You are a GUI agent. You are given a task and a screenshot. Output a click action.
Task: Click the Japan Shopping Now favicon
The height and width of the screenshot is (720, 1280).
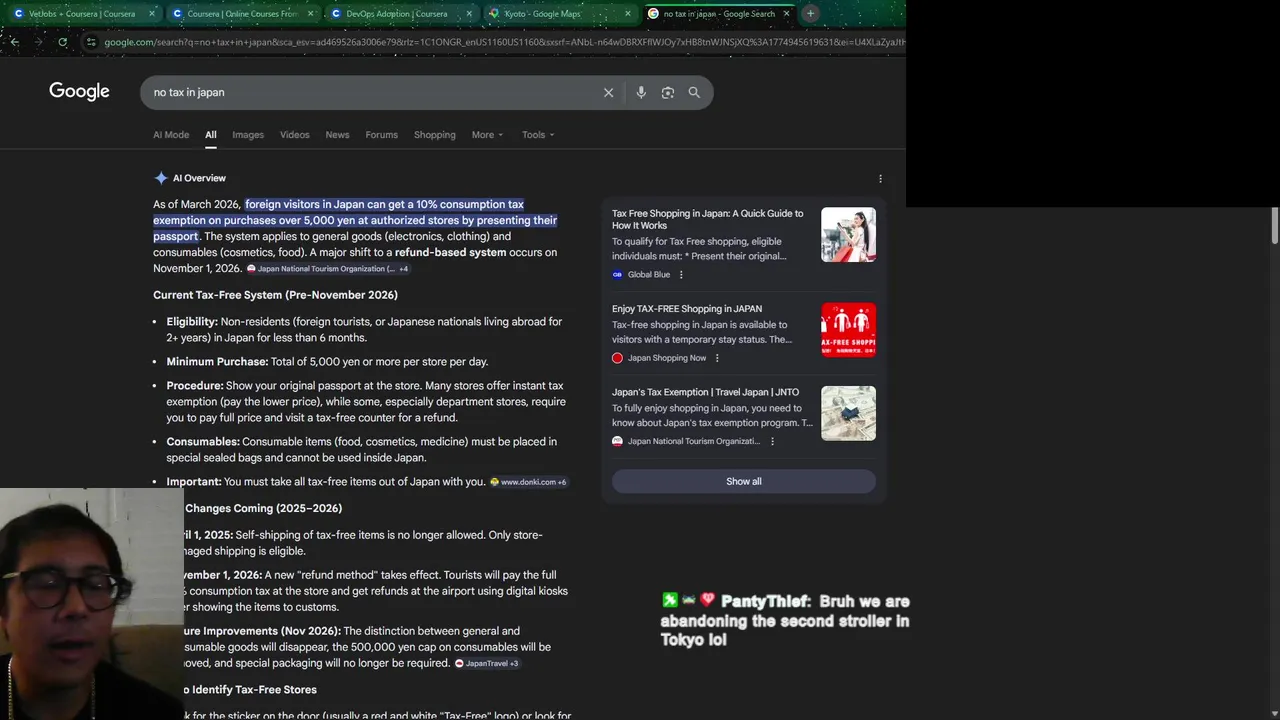click(617, 358)
